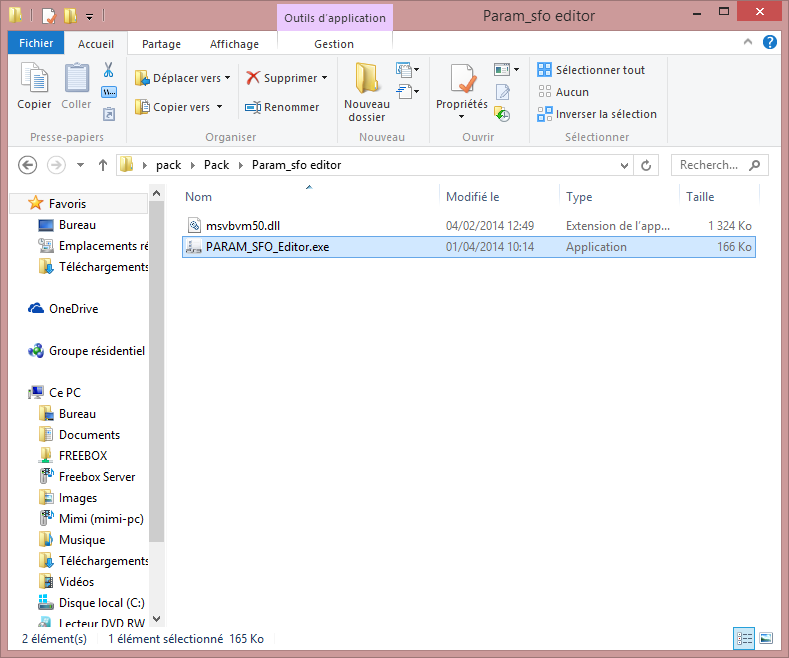
Task: Collapse the ribbon with chevron
Action: tap(748, 42)
